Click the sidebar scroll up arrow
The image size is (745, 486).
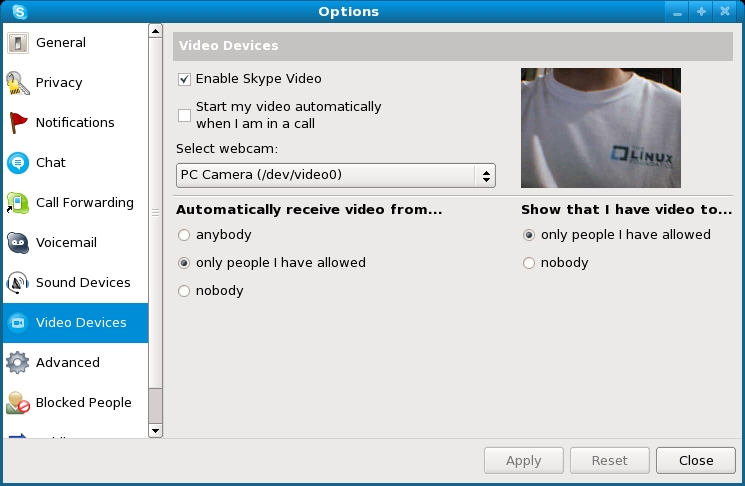click(155, 31)
